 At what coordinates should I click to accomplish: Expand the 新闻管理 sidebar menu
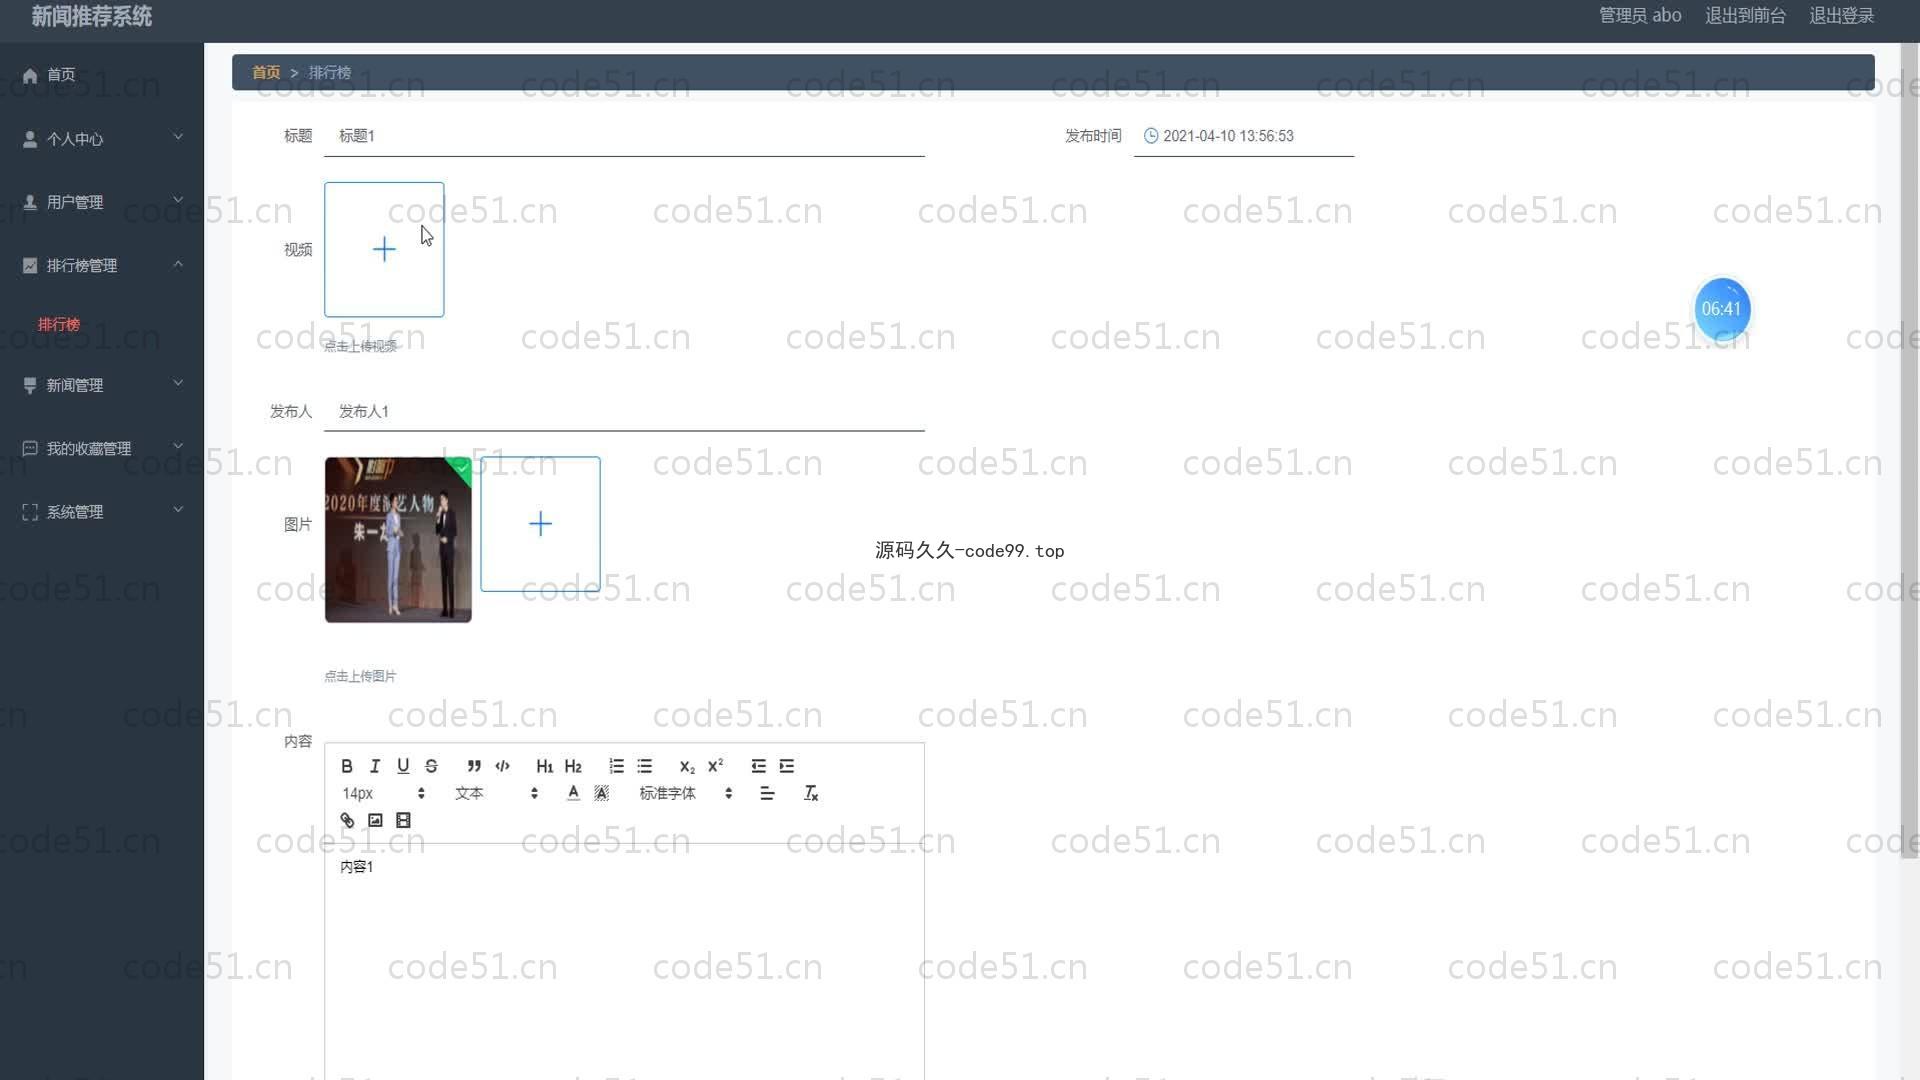102,385
